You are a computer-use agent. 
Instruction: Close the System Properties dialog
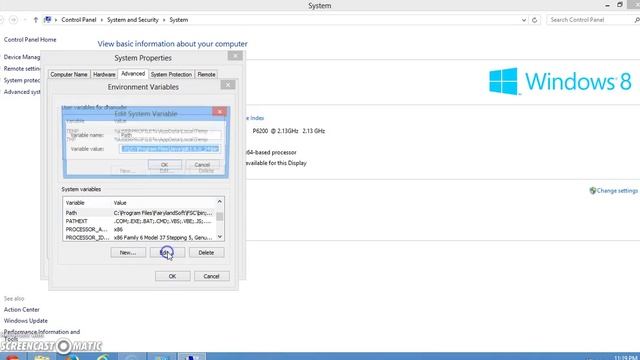click(235, 56)
